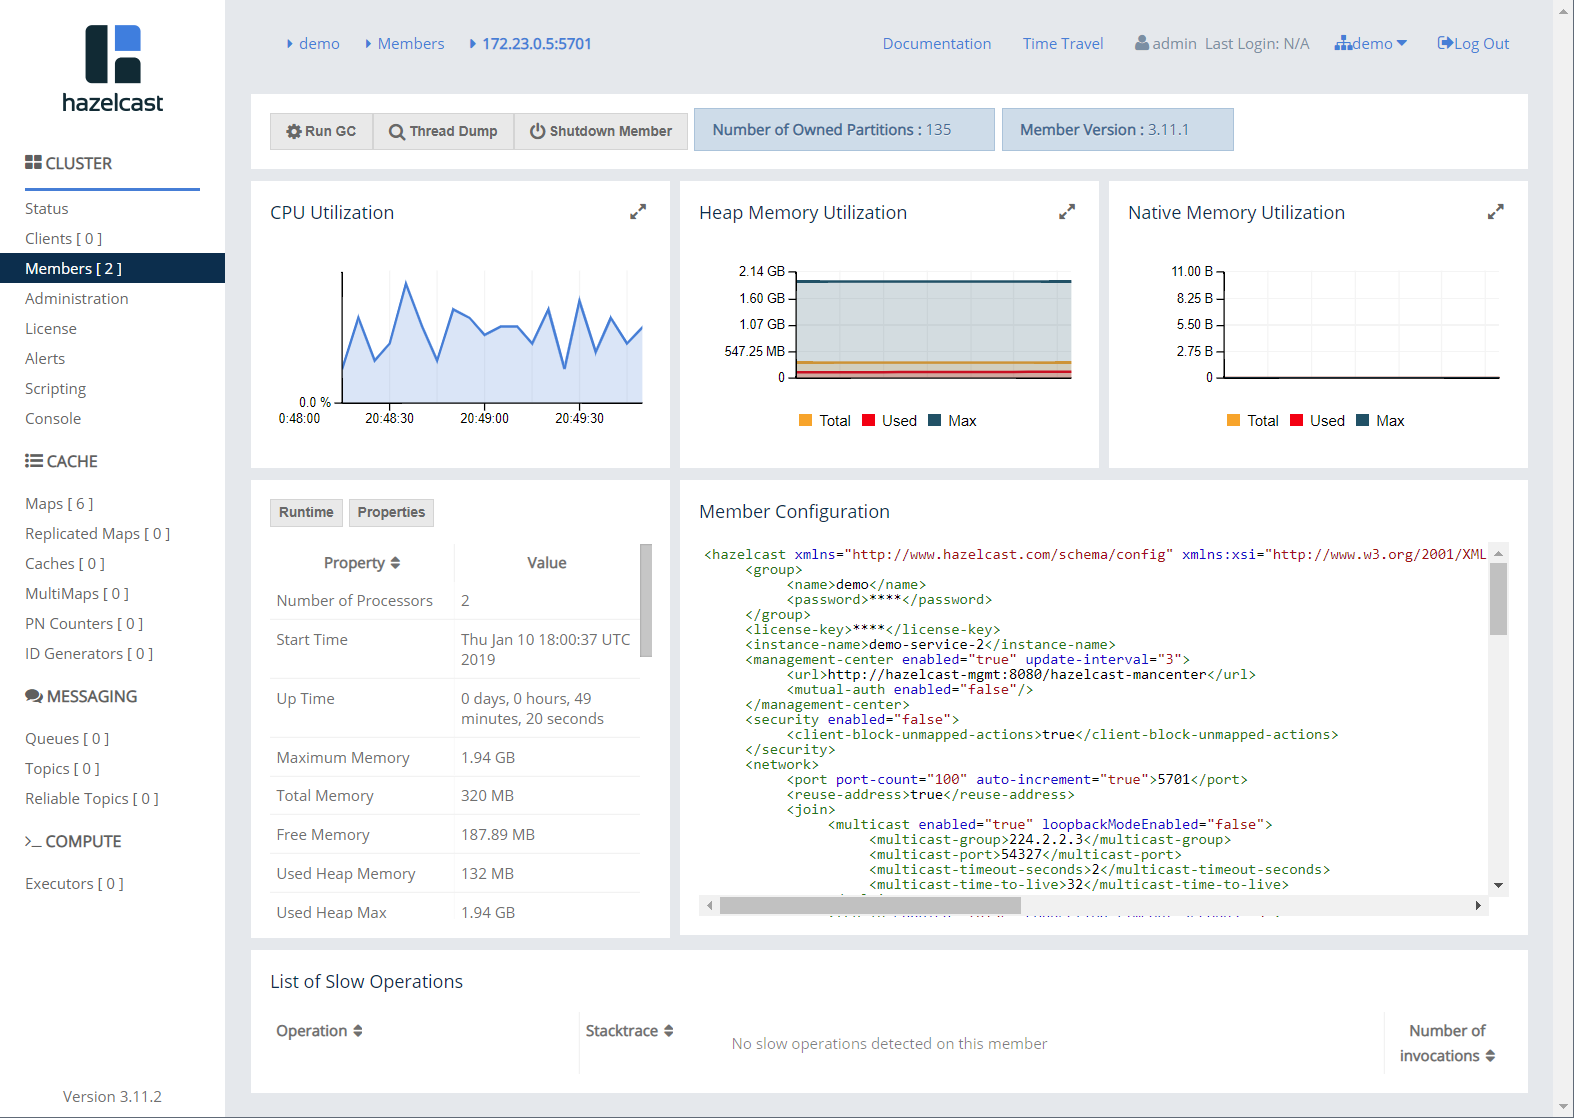Image resolution: width=1574 pixels, height=1118 pixels.
Task: Open Topics [ 0 ]
Action: pos(62,768)
